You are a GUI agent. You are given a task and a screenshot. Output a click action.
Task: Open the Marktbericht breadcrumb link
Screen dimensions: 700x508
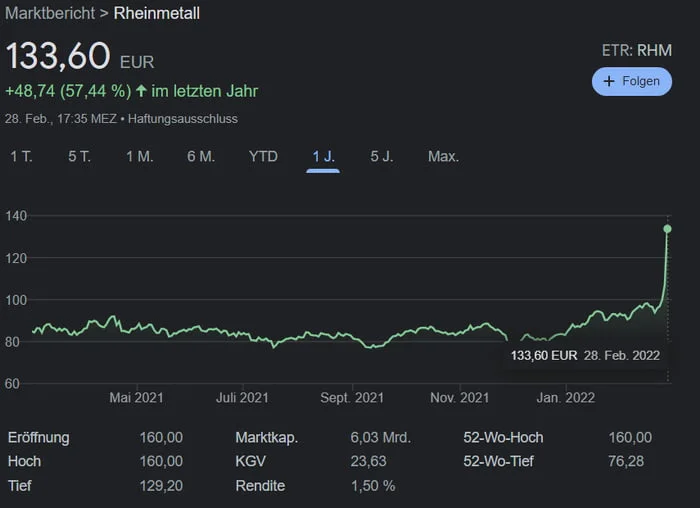click(50, 13)
